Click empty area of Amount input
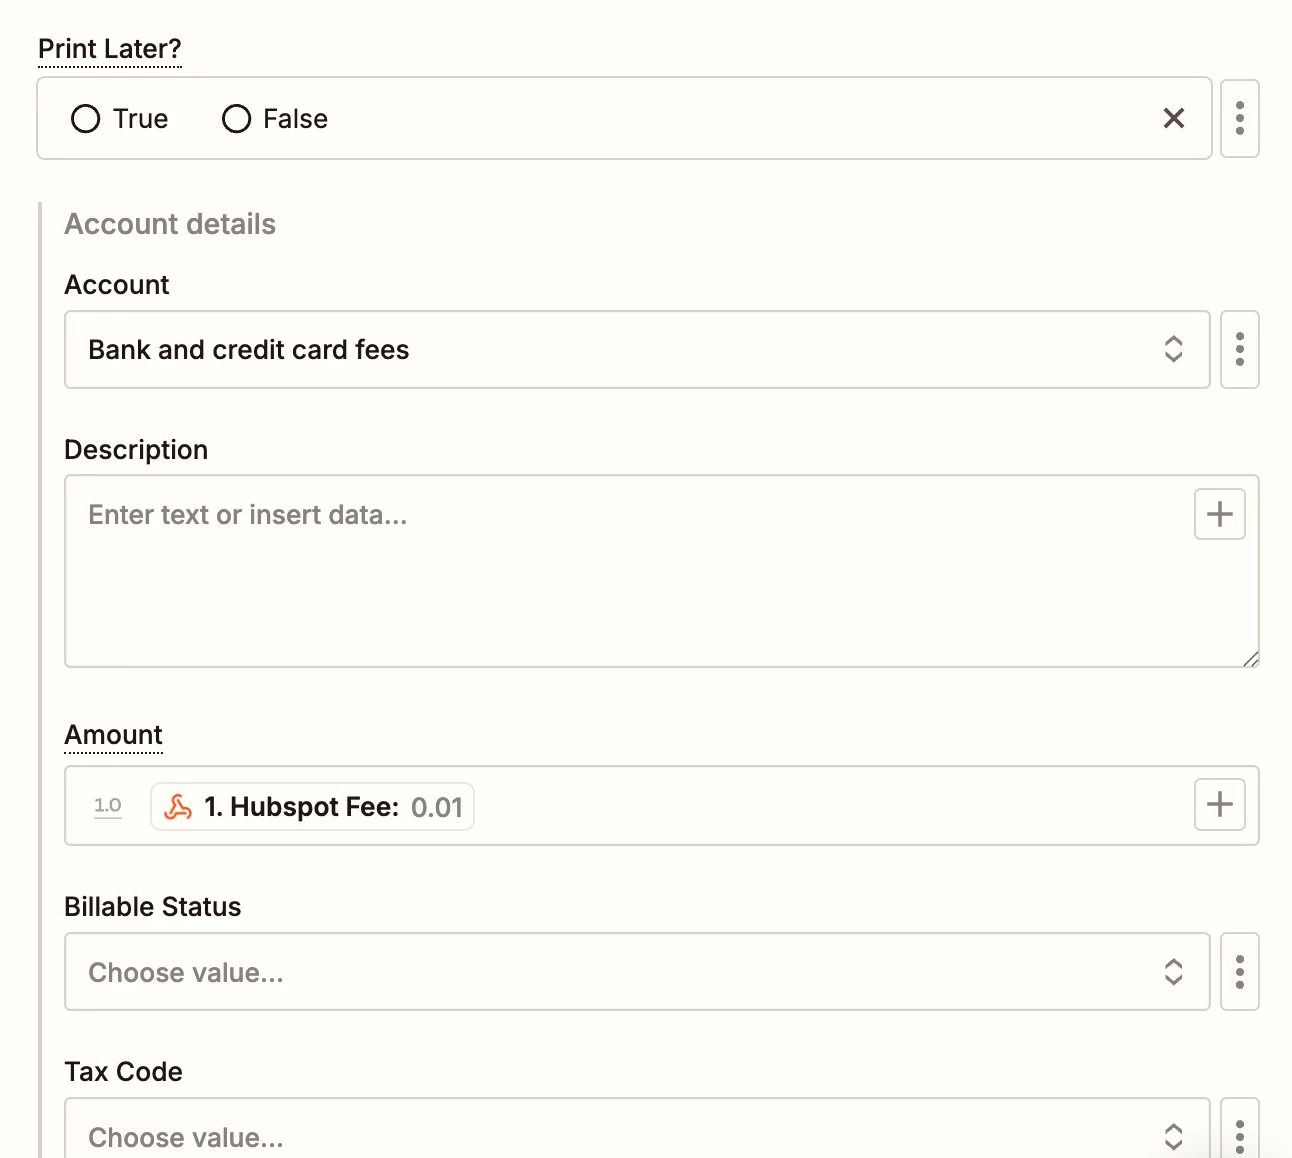 [830, 806]
